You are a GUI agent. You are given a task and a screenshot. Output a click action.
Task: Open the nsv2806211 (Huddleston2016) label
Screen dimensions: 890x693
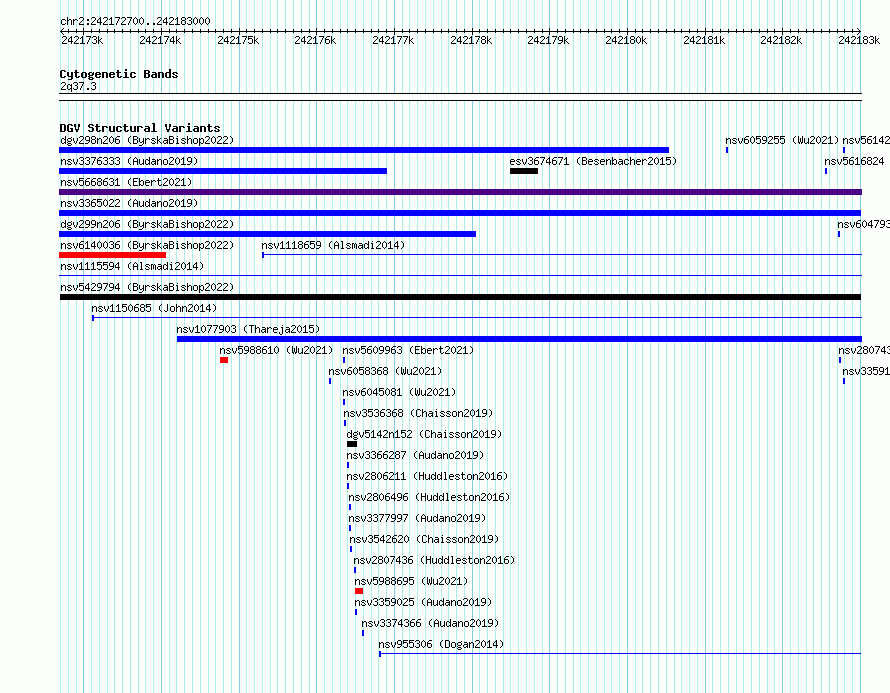point(427,476)
